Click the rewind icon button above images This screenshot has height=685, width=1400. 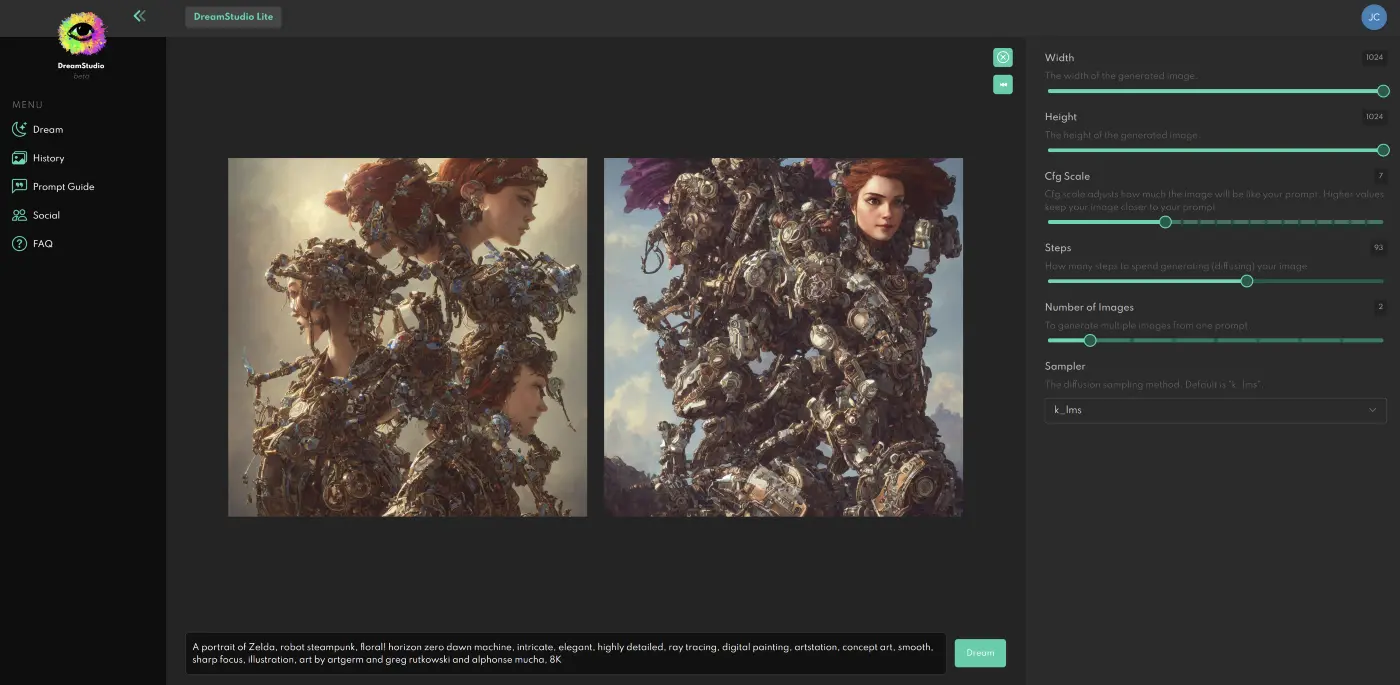coord(1002,85)
